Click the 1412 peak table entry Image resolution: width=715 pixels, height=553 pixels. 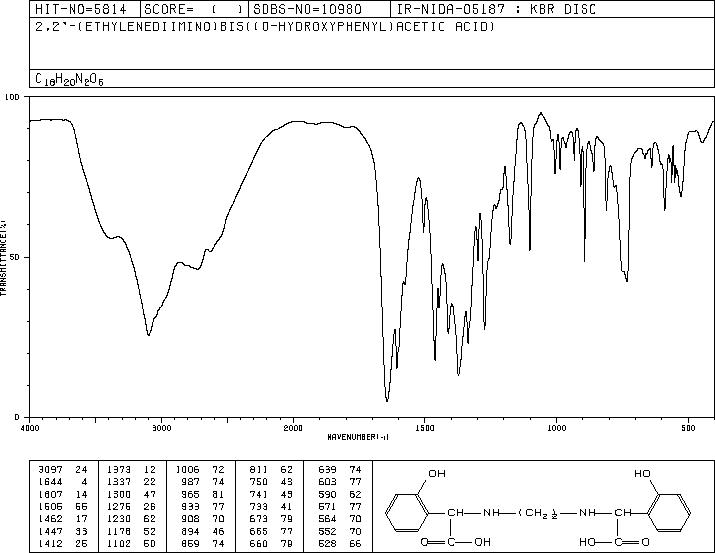(62, 544)
